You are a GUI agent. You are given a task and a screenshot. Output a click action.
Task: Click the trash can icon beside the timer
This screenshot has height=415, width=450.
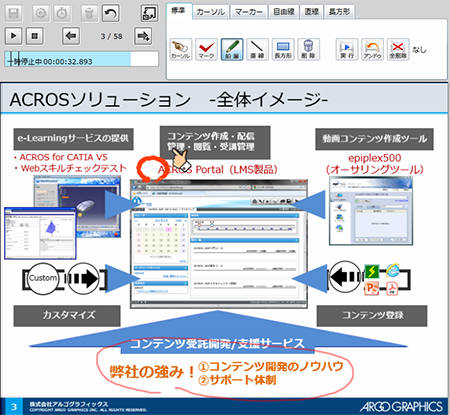click(x=89, y=13)
